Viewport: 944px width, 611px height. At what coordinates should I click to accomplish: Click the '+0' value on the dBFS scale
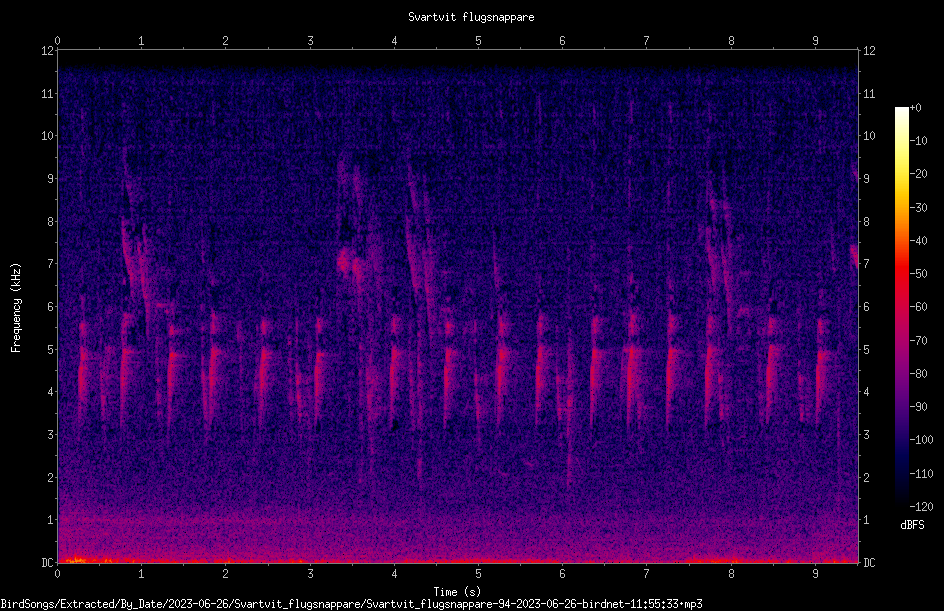pos(915,108)
